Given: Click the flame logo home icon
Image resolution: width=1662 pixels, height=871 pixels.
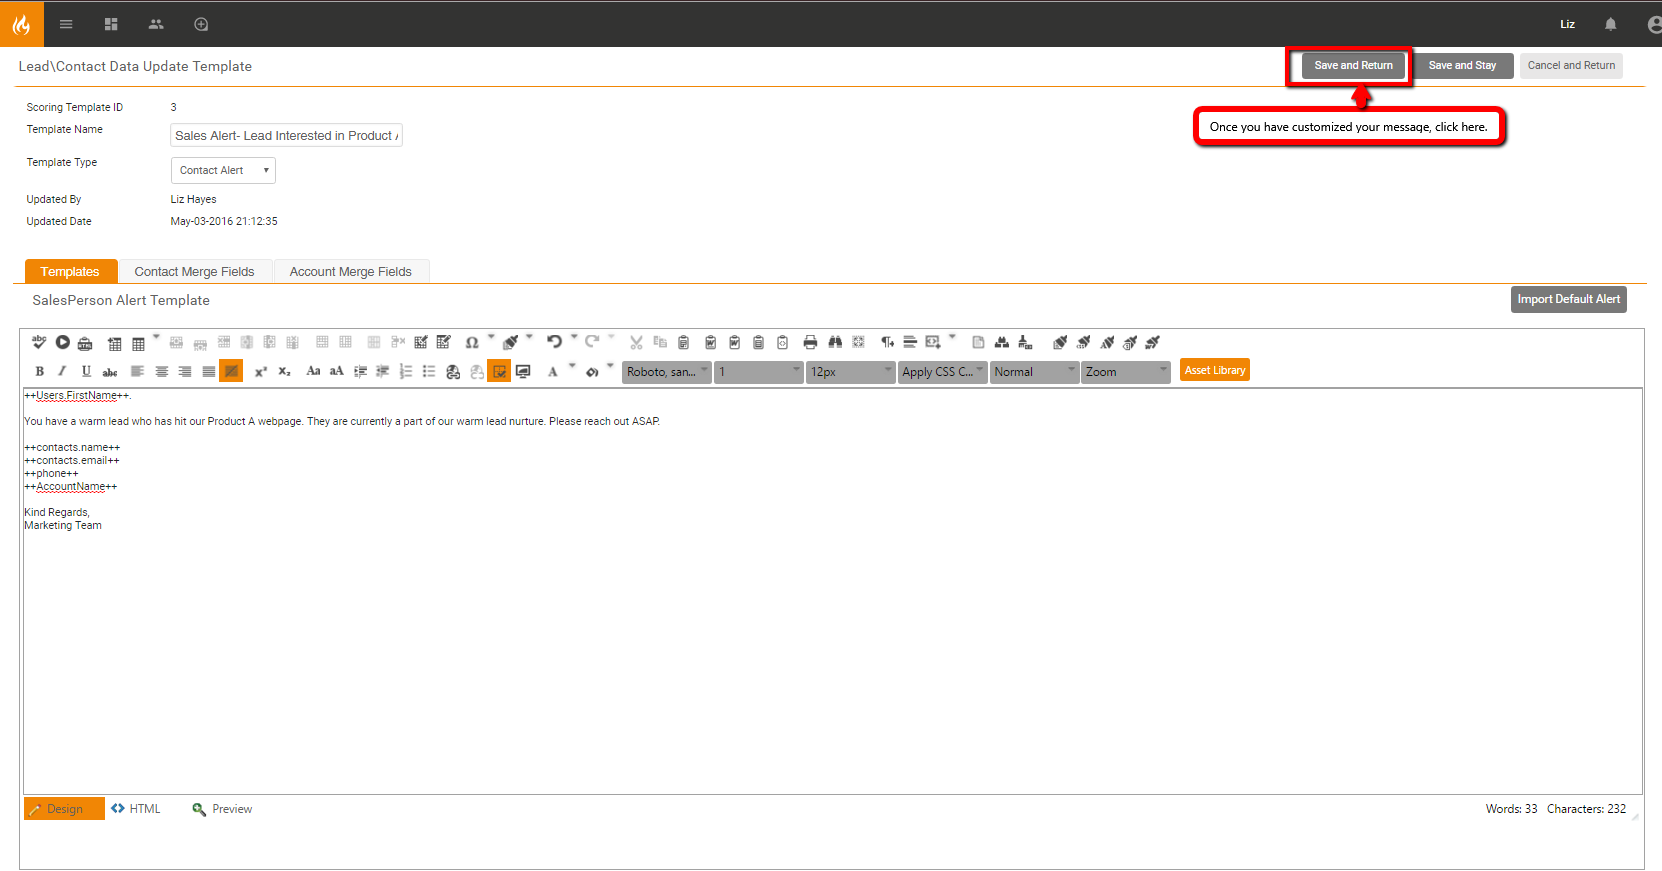Looking at the screenshot, I should (x=22, y=24).
